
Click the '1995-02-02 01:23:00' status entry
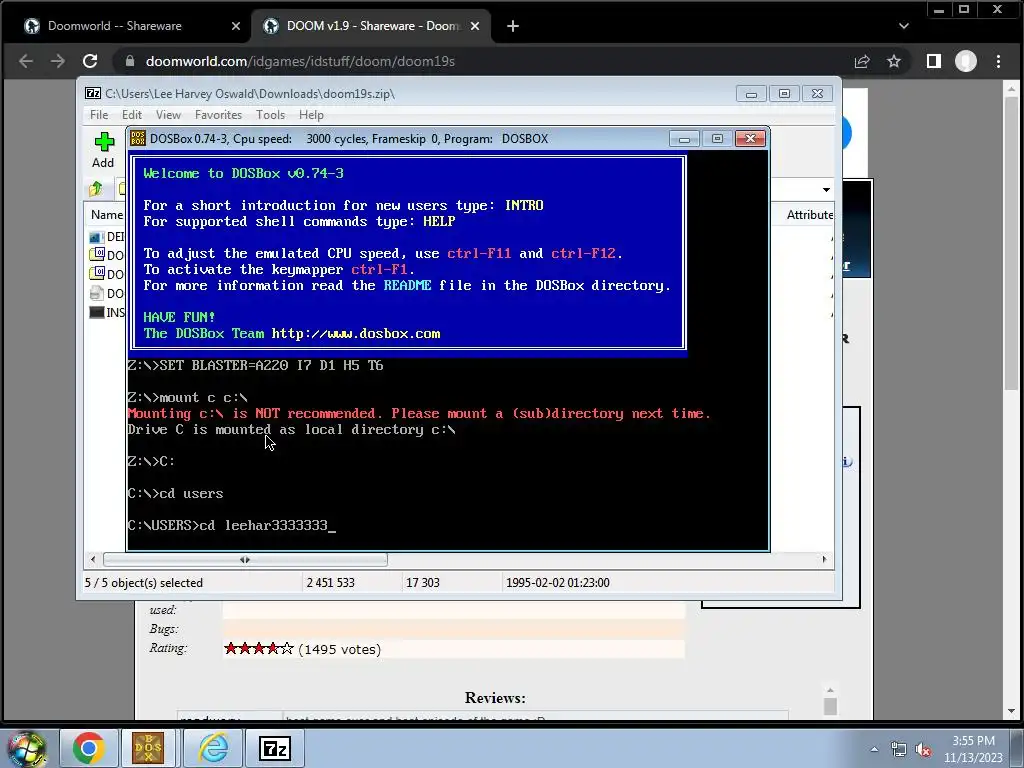click(x=558, y=583)
